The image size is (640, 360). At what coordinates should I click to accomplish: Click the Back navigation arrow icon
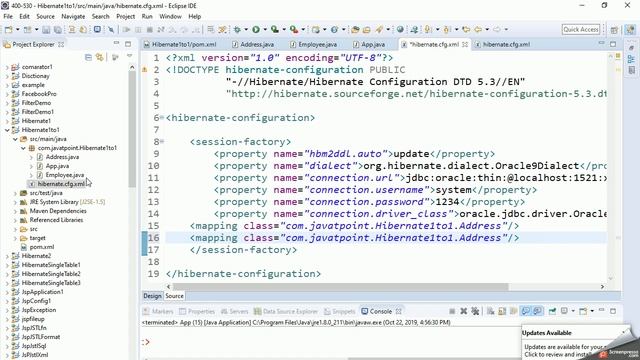[x=478, y=29]
